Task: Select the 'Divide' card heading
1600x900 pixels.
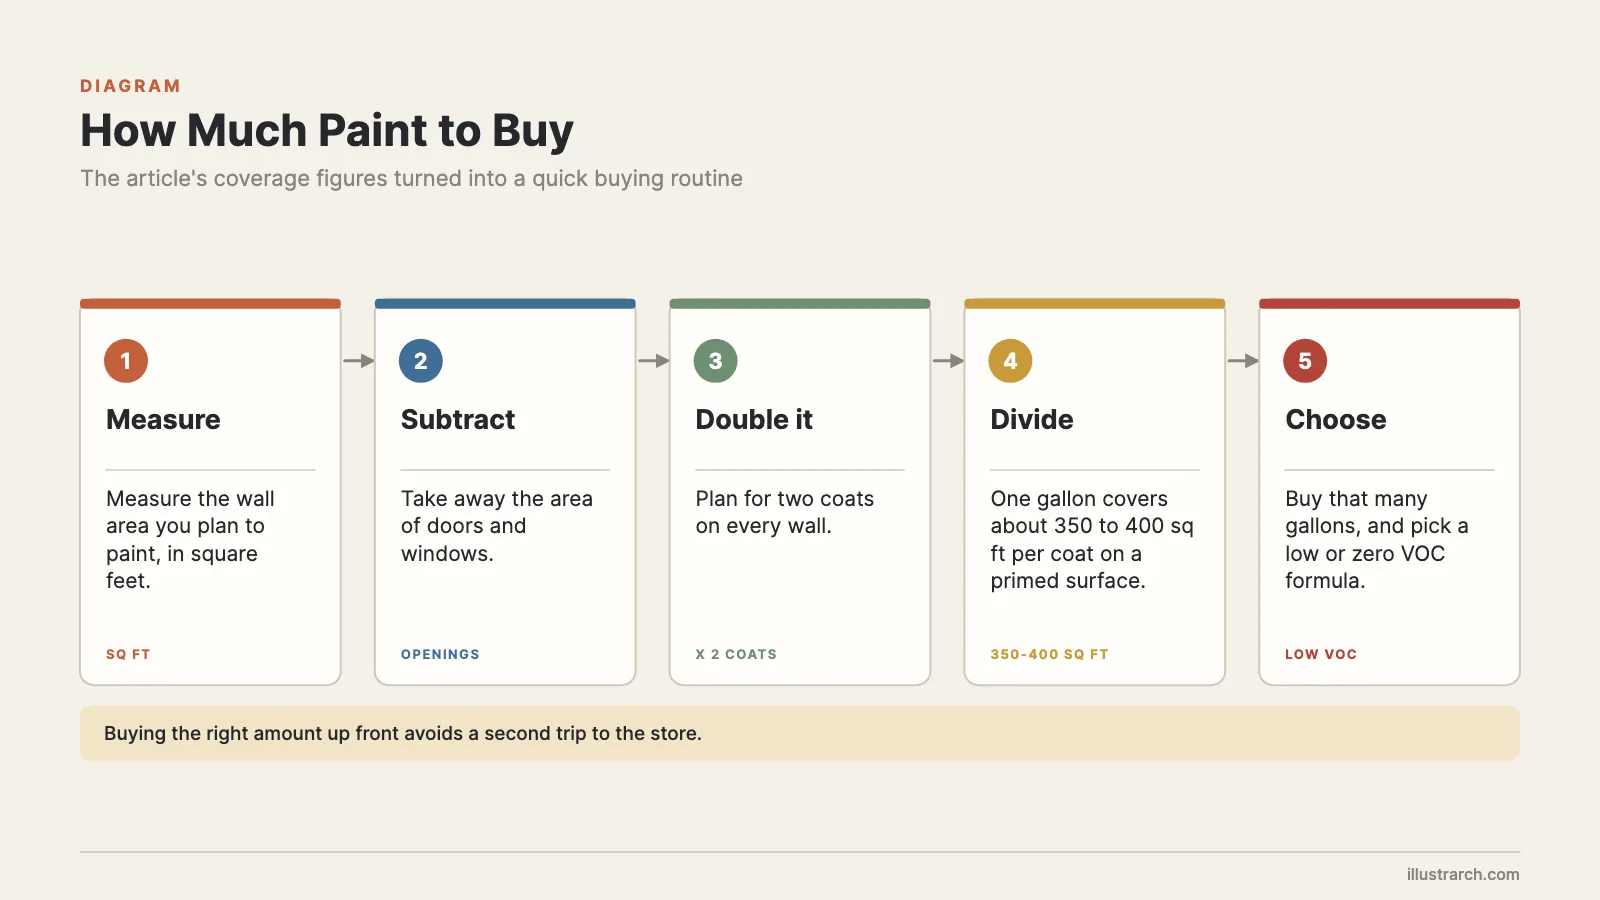Action: (x=1032, y=419)
